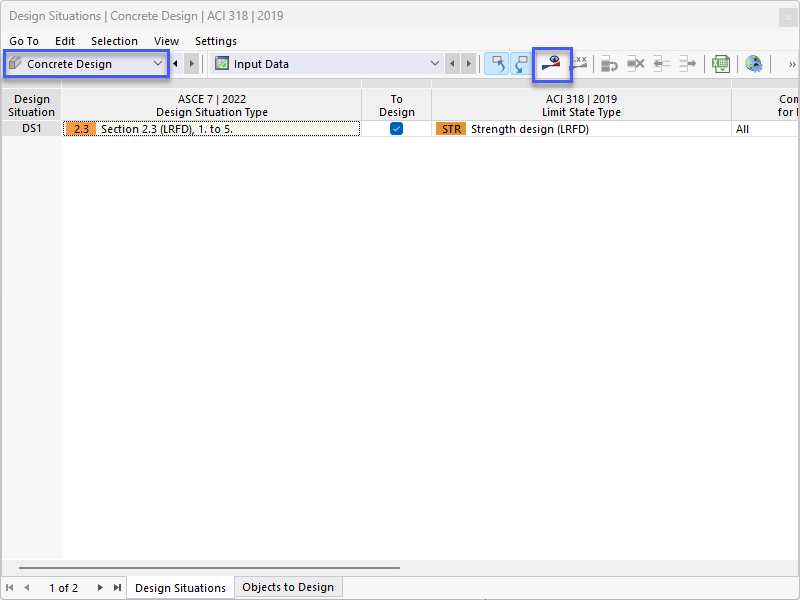Click the Design Situation Type column header
Image resolution: width=800 pixels, height=600 pixels.
click(x=212, y=105)
